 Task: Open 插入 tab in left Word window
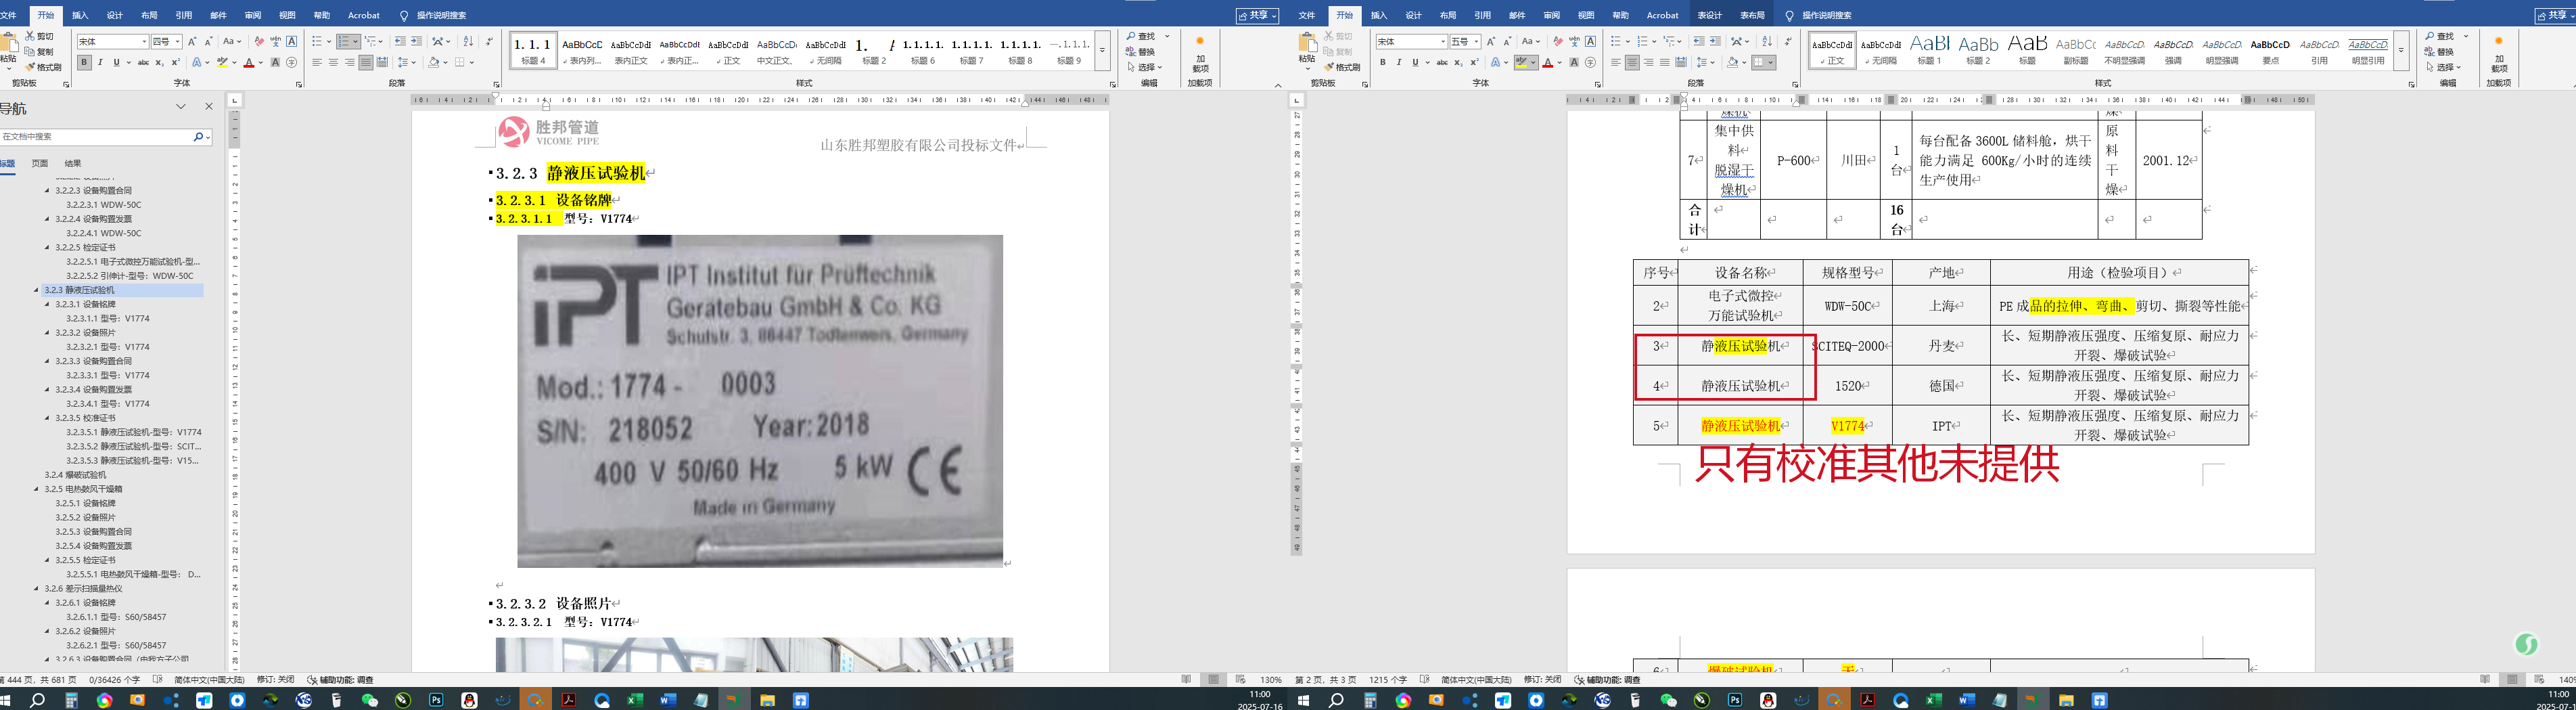tap(80, 15)
